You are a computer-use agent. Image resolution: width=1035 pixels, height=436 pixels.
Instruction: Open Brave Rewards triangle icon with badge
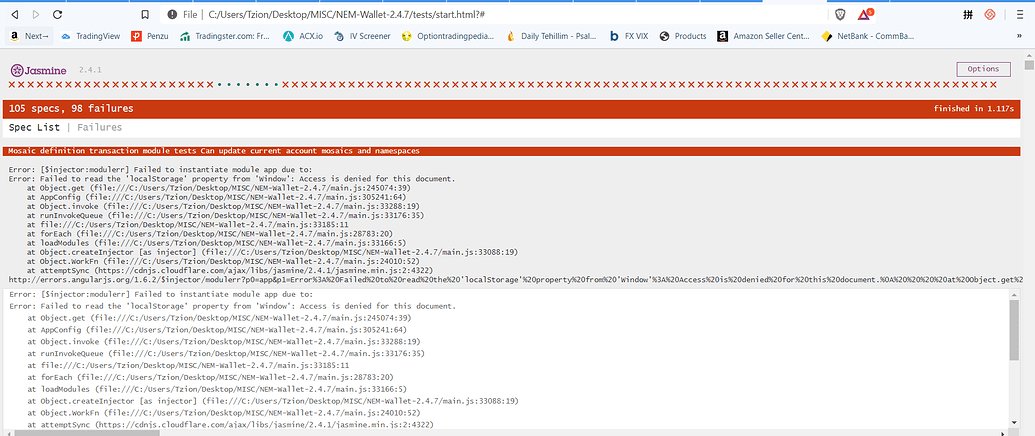tap(865, 14)
